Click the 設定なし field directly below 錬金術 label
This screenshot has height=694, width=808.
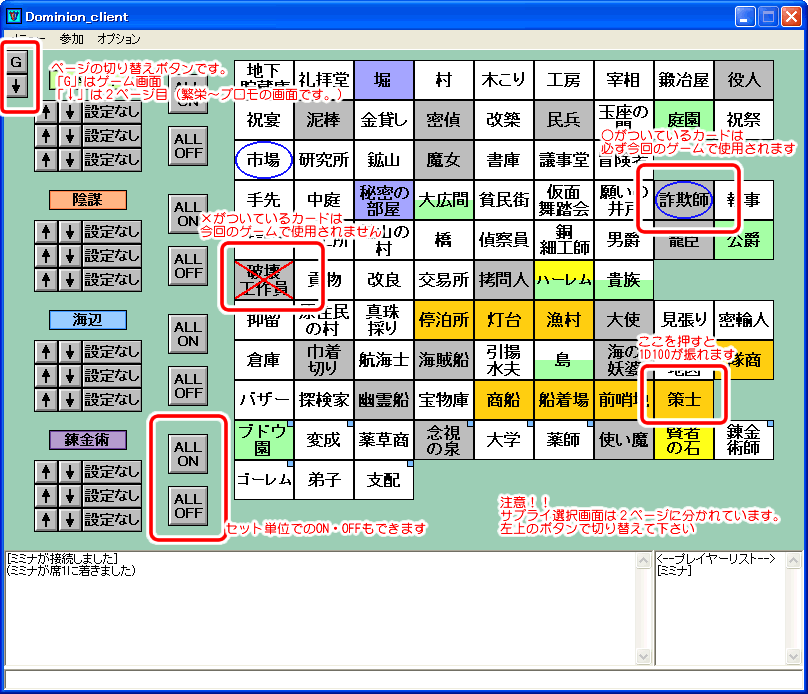112,472
